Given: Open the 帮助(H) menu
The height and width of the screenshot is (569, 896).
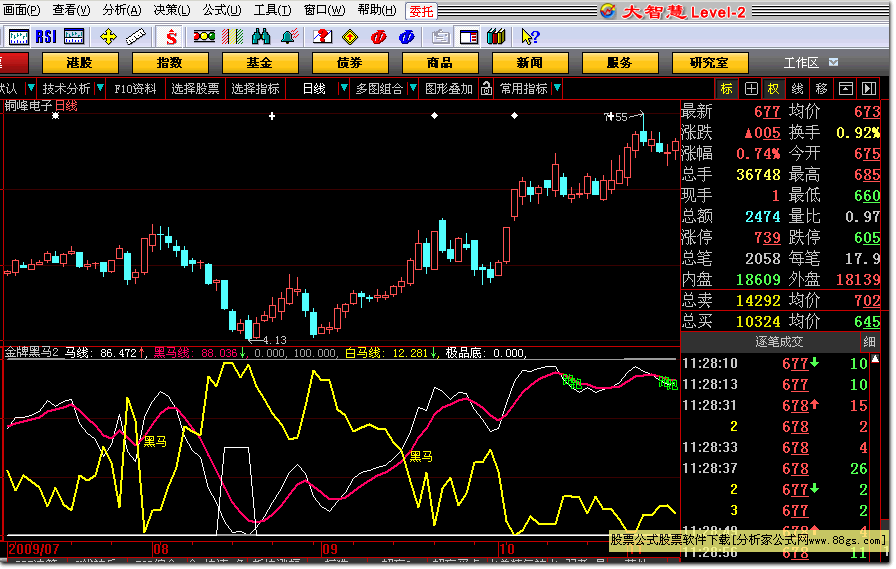Looking at the screenshot, I should (377, 10).
